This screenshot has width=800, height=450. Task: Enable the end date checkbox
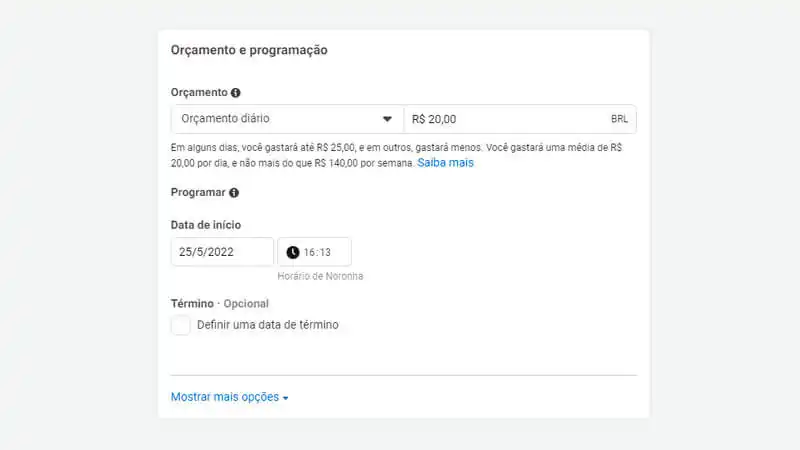[x=181, y=325]
